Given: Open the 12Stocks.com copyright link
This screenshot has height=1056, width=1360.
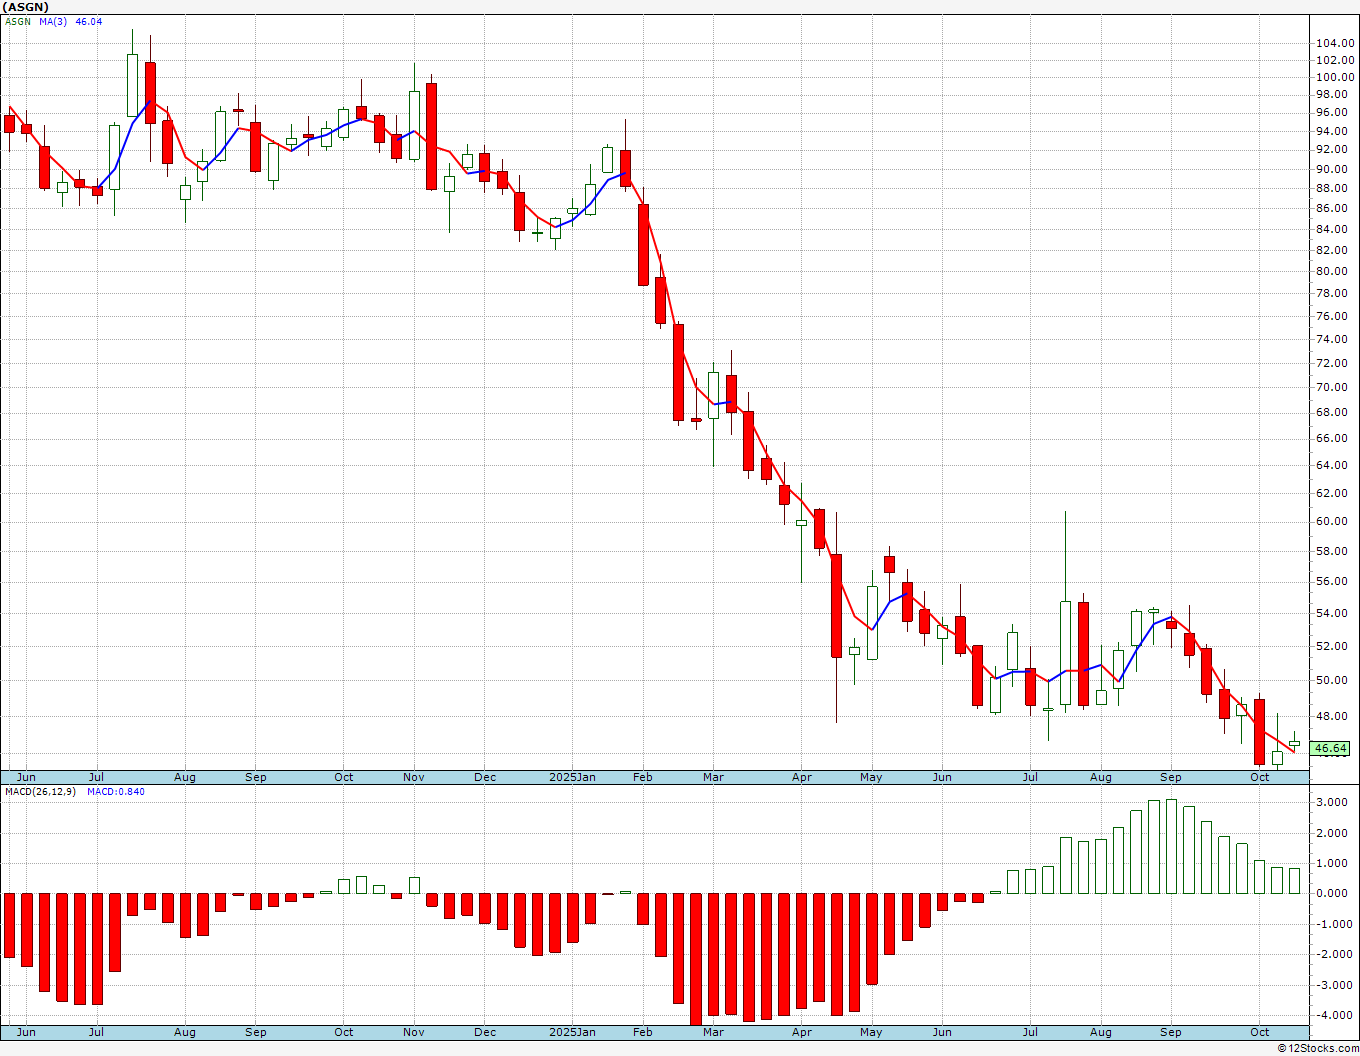Looking at the screenshot, I should point(1316,1048).
